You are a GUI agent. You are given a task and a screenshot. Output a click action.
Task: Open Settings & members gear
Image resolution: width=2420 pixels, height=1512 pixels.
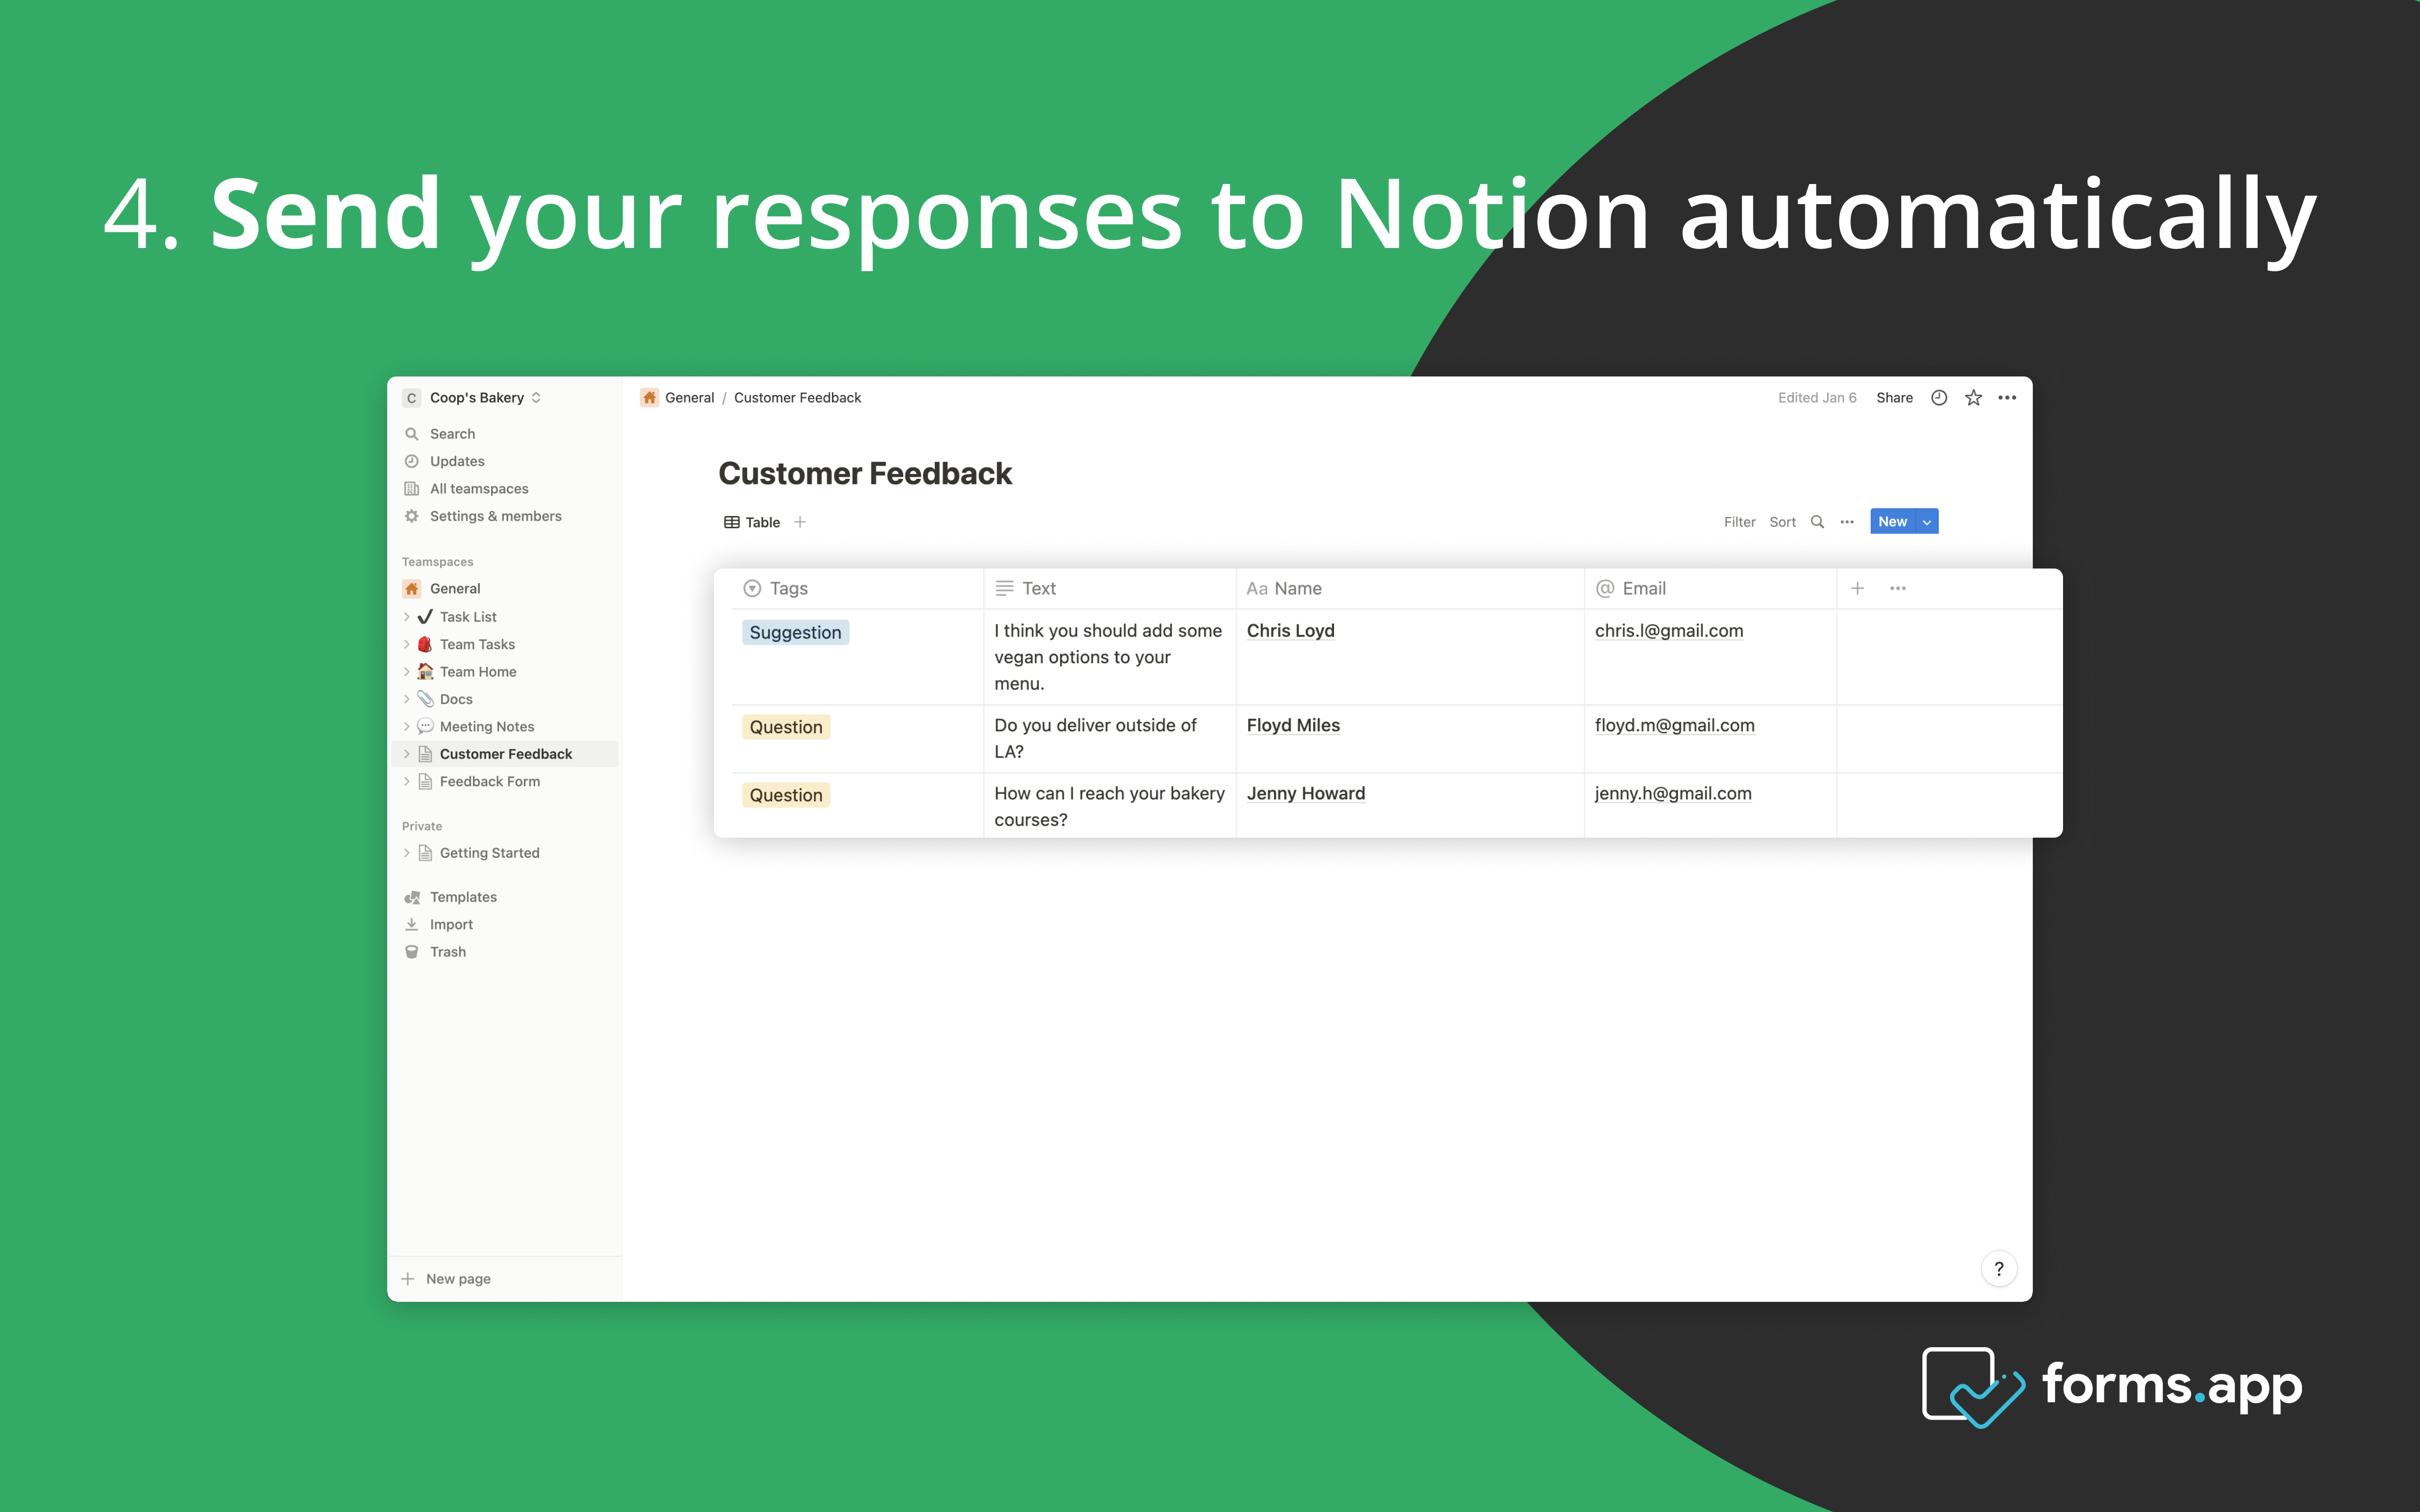click(411, 516)
